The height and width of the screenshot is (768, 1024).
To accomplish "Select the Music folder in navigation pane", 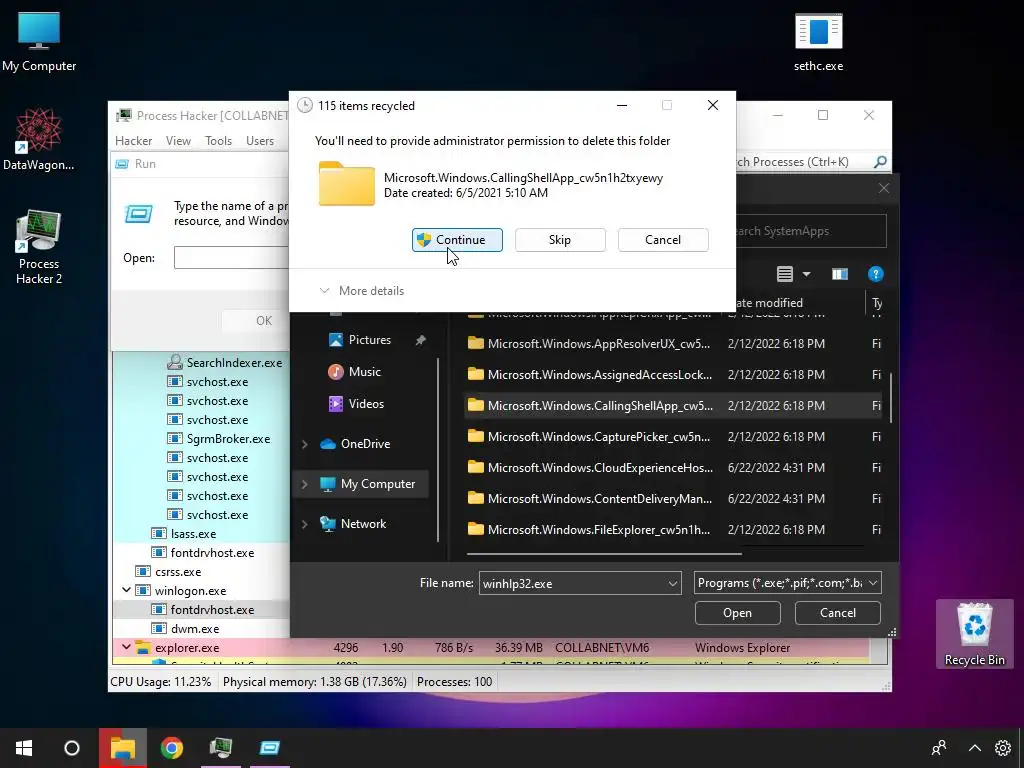I will (364, 372).
